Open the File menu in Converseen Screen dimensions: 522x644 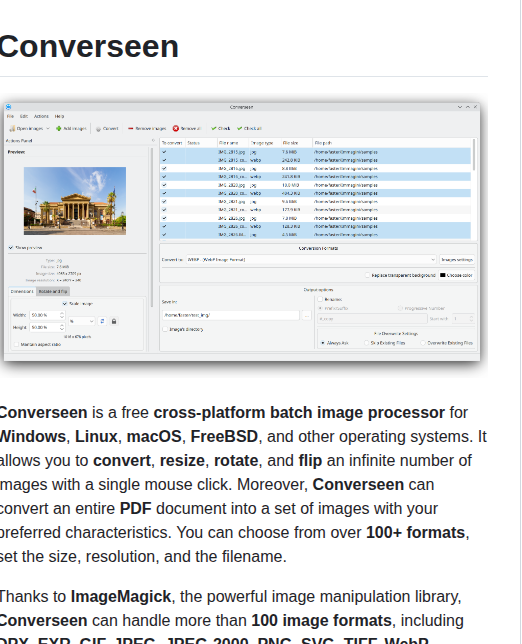(x=10, y=116)
